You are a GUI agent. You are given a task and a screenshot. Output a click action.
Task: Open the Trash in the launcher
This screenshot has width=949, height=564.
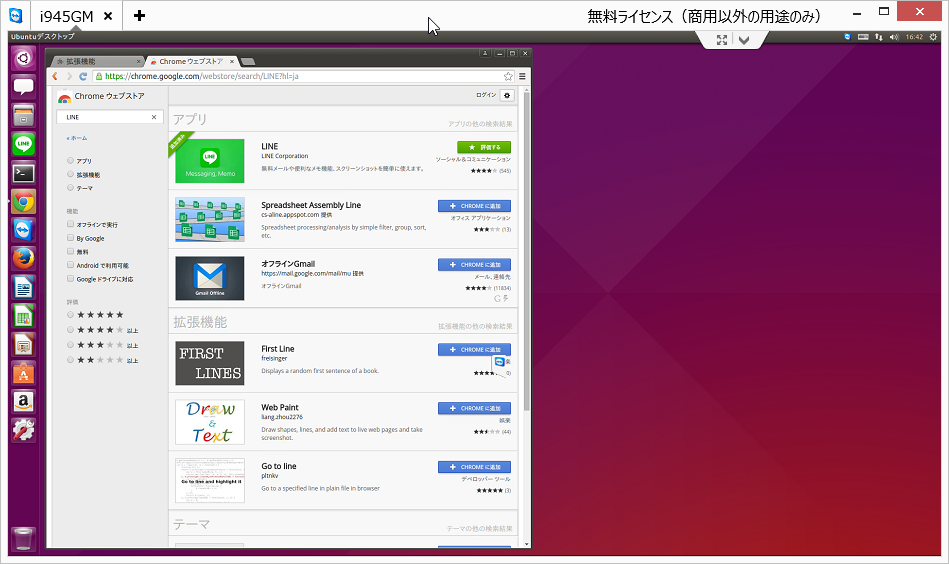tap(24, 538)
